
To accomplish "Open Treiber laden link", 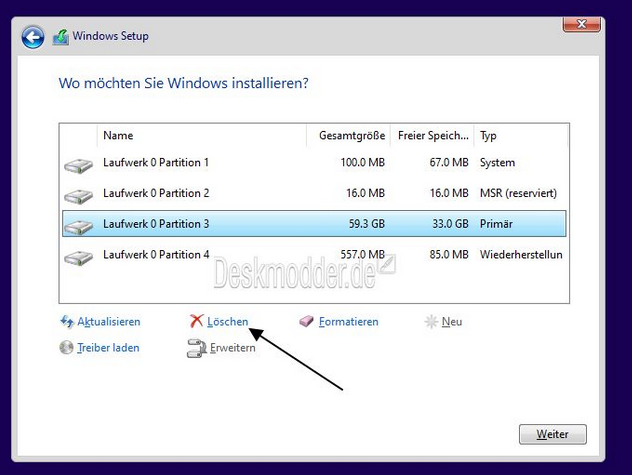I will [108, 348].
